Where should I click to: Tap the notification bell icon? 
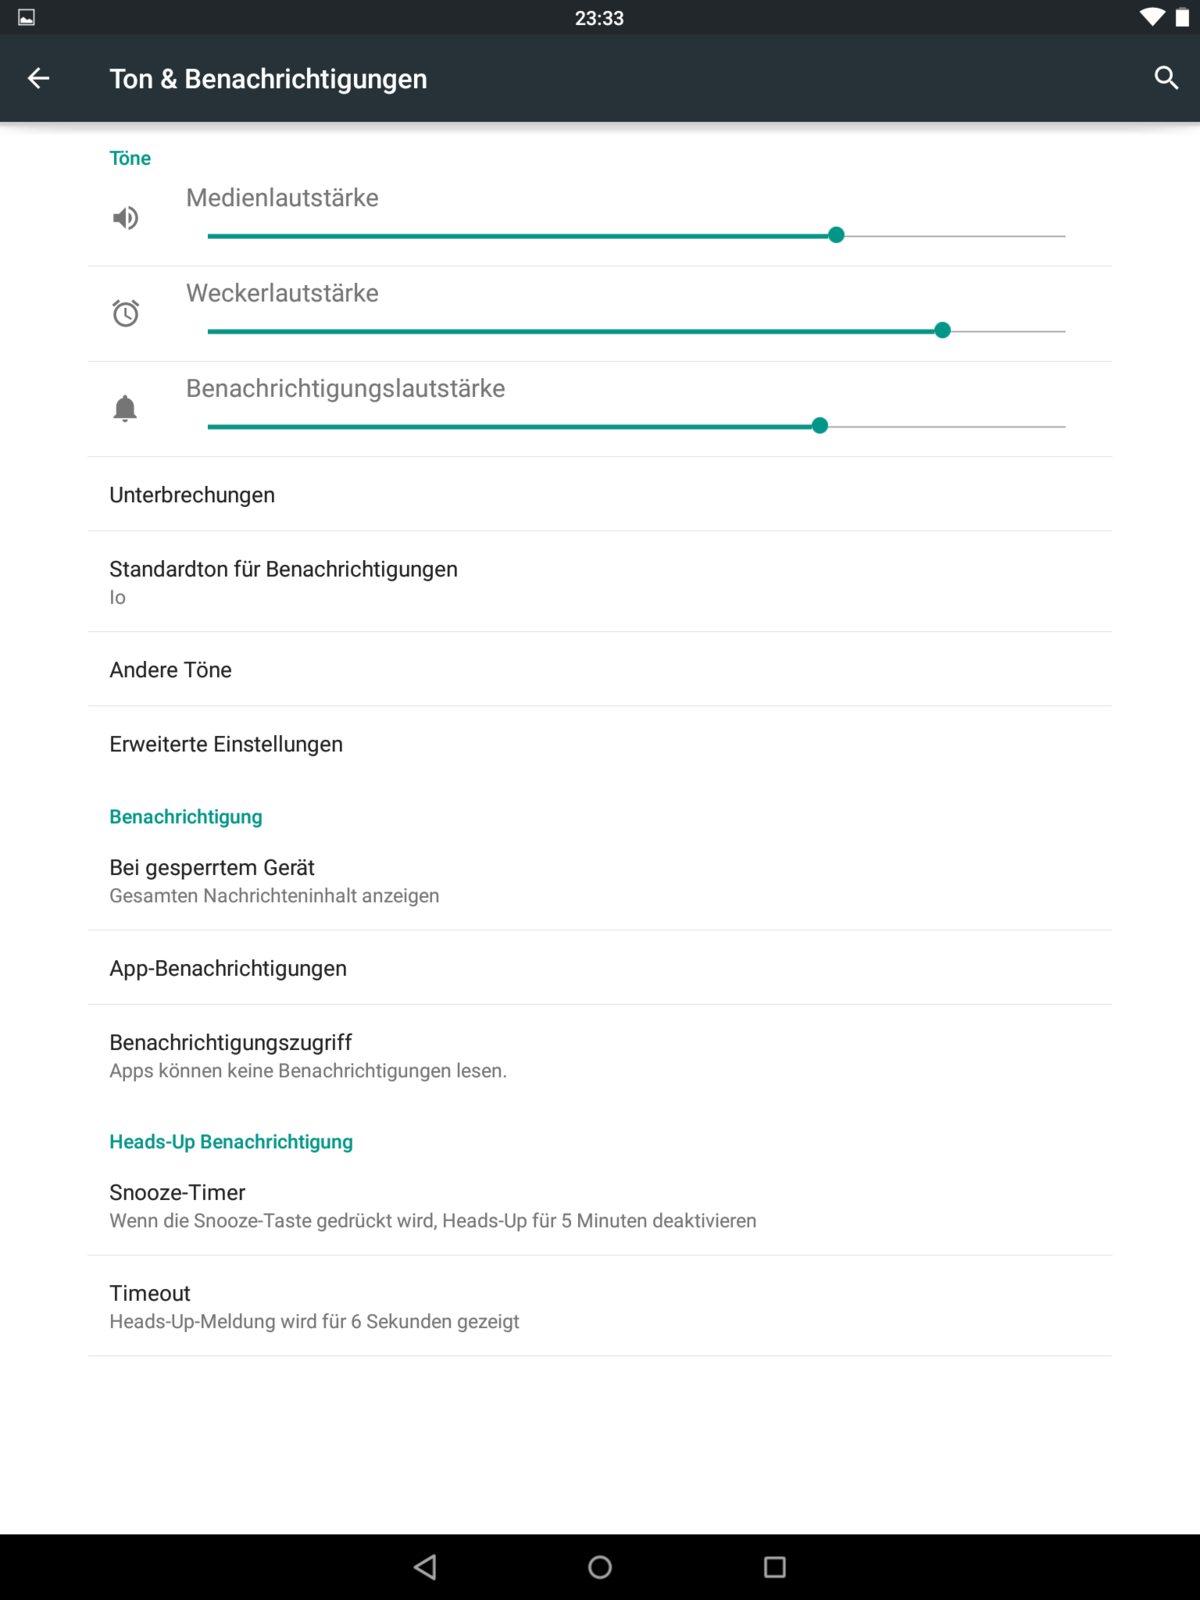pos(125,408)
